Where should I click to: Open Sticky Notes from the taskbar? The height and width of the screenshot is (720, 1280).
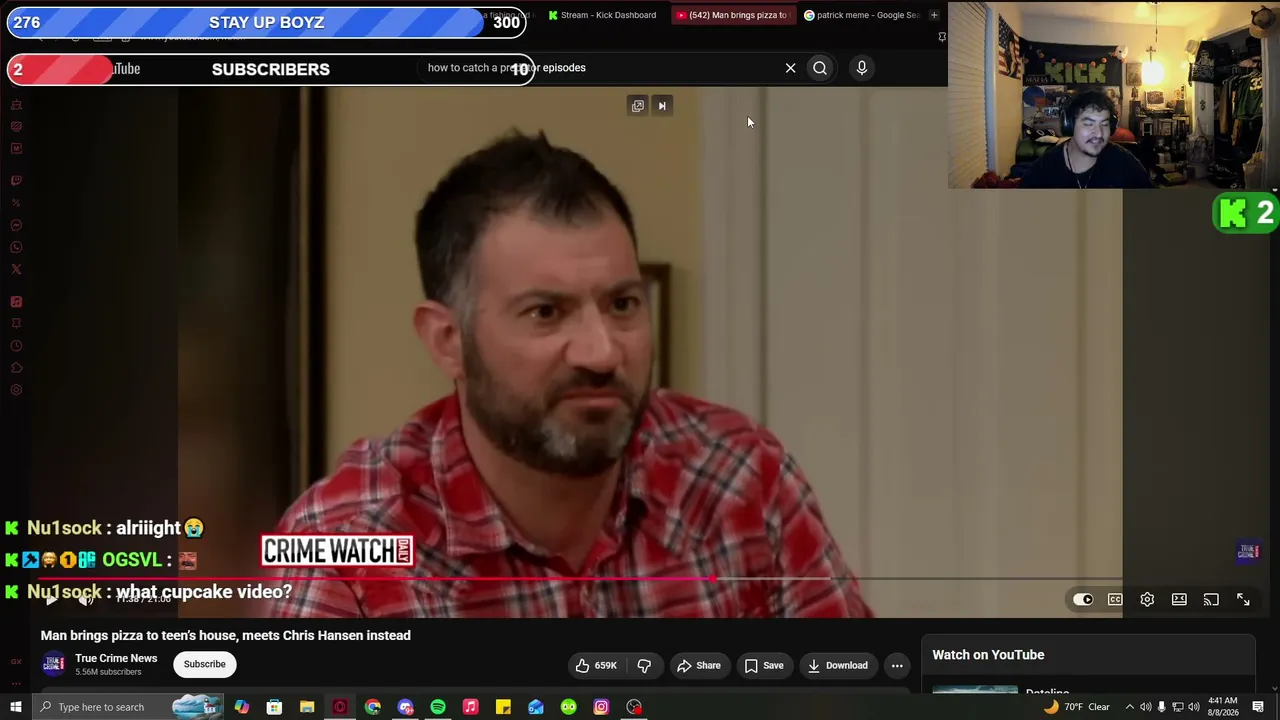tap(503, 707)
